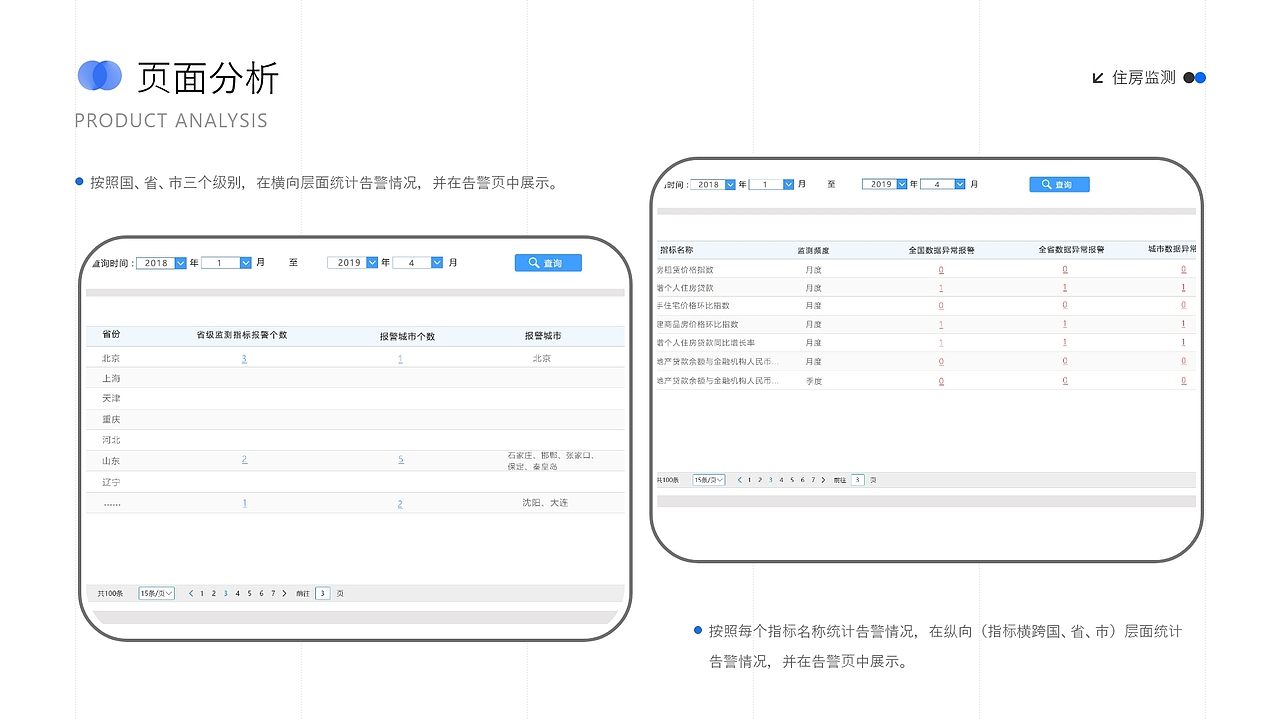Image resolution: width=1280 pixels, height=720 pixels.
Task: Click the 监测频度 column header
Action: coord(813,250)
